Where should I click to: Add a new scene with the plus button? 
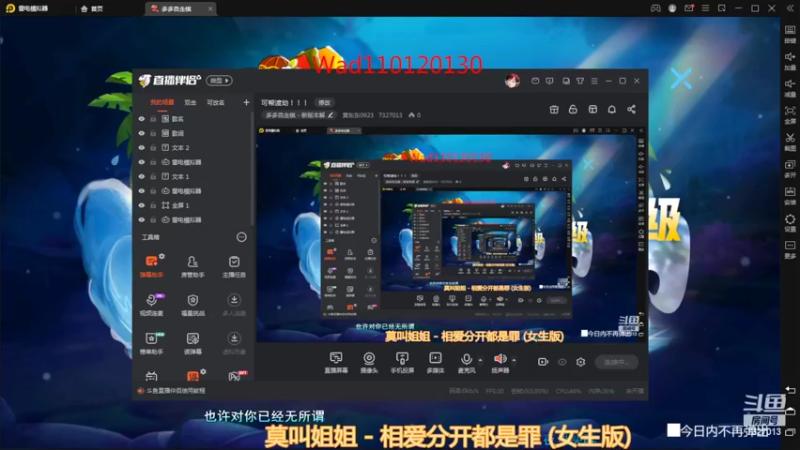click(x=246, y=103)
